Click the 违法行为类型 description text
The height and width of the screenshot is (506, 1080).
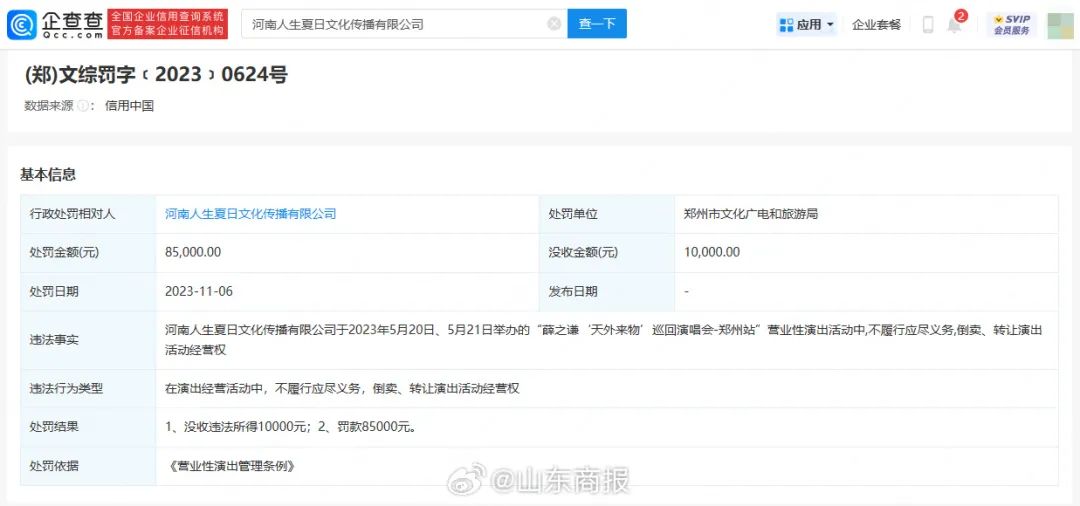[342, 388]
